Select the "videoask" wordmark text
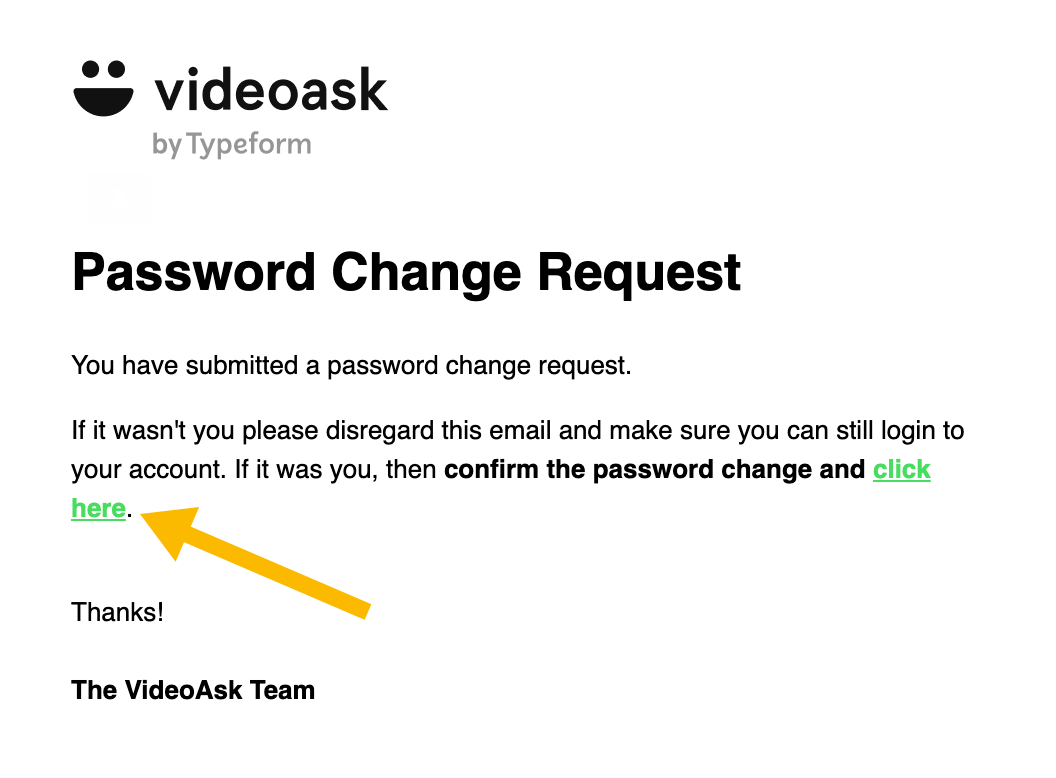This screenshot has height=778, width=1056. pos(271,90)
